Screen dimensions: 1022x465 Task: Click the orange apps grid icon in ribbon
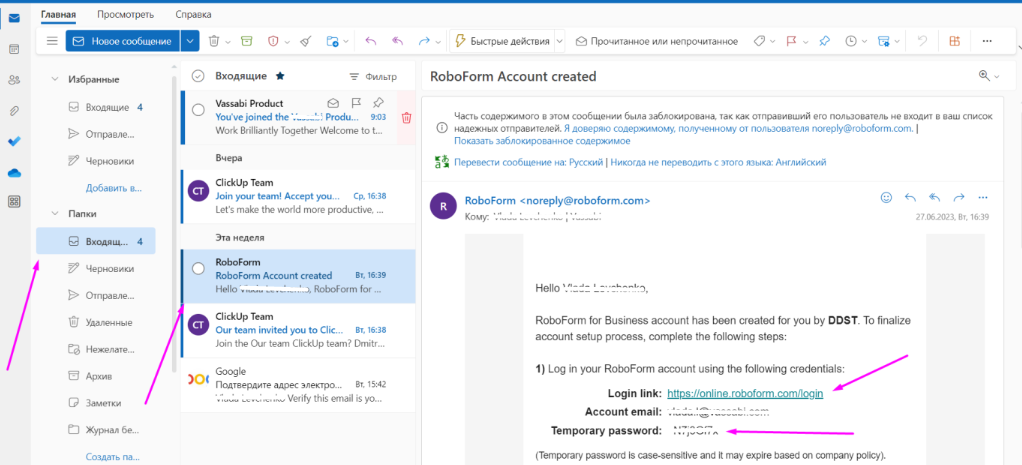[x=954, y=41]
